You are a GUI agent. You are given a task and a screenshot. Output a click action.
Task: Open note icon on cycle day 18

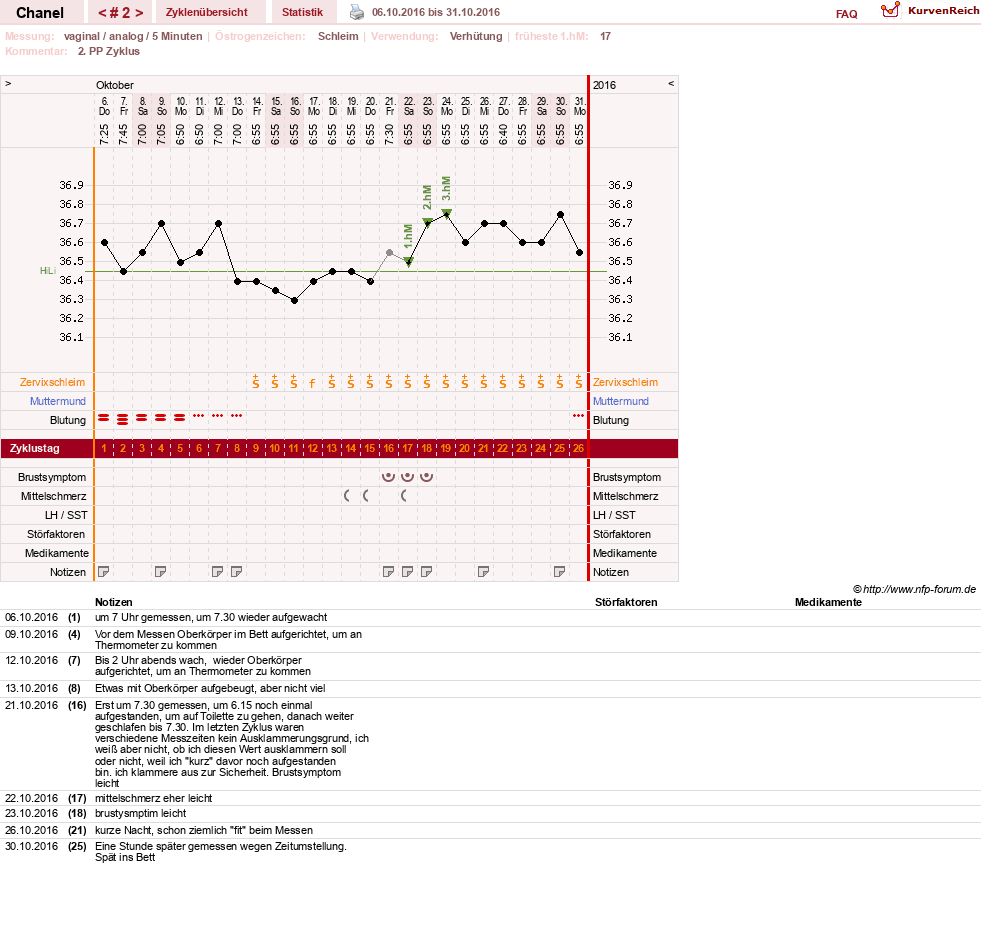(427, 572)
